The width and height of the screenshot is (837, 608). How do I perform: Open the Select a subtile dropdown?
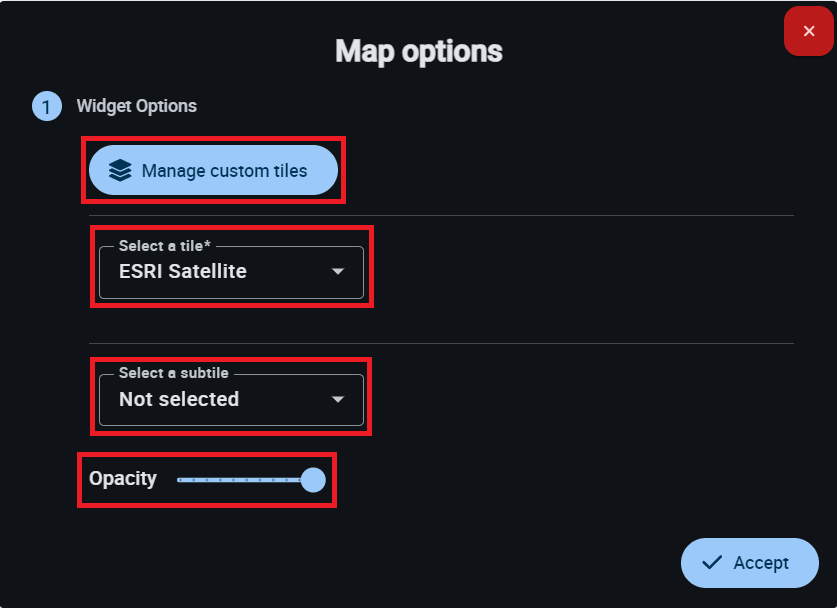pos(231,400)
